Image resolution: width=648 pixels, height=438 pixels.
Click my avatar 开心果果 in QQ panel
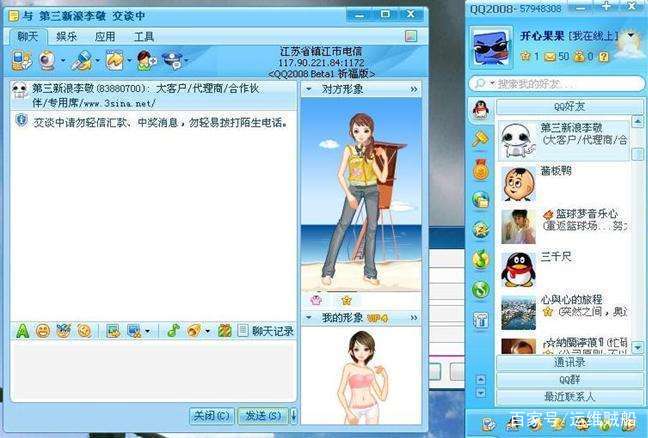[491, 47]
